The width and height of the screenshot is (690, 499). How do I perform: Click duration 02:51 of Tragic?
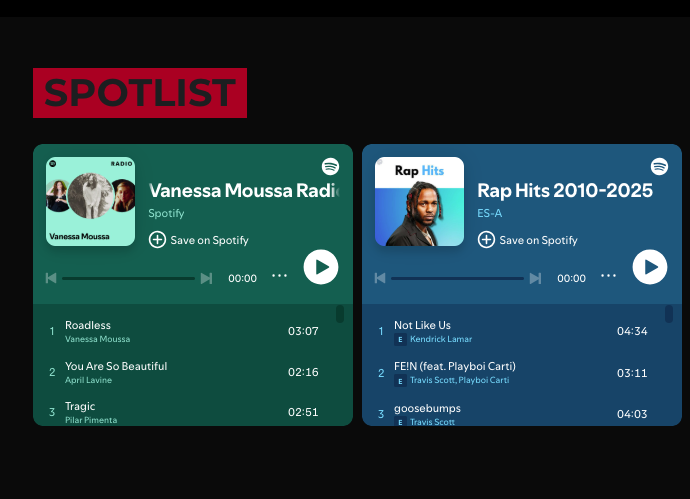click(303, 412)
